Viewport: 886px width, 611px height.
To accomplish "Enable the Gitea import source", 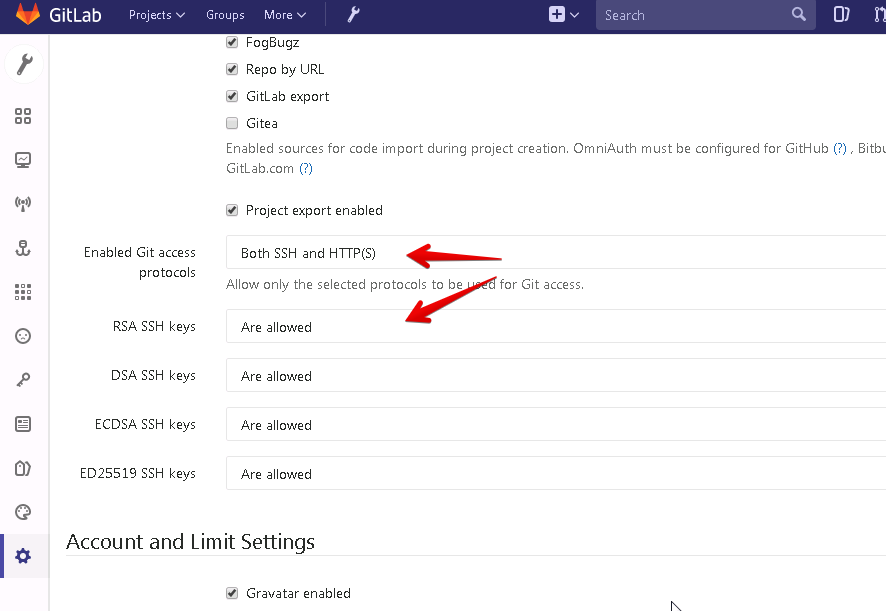I will (x=232, y=123).
